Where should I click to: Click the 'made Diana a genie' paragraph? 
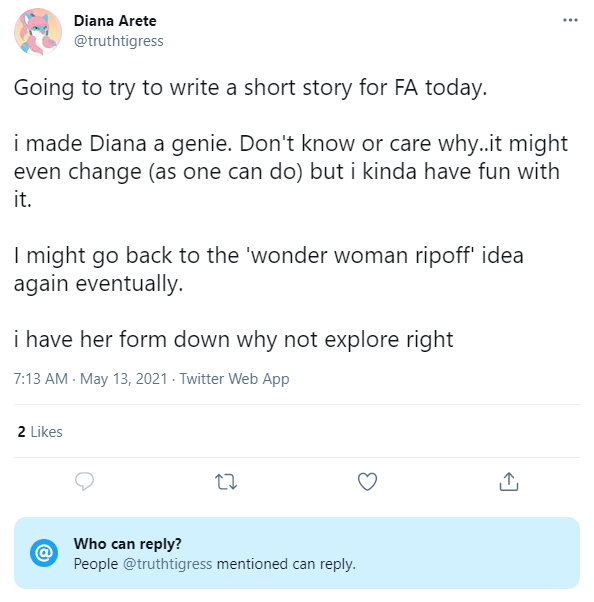[291, 172]
